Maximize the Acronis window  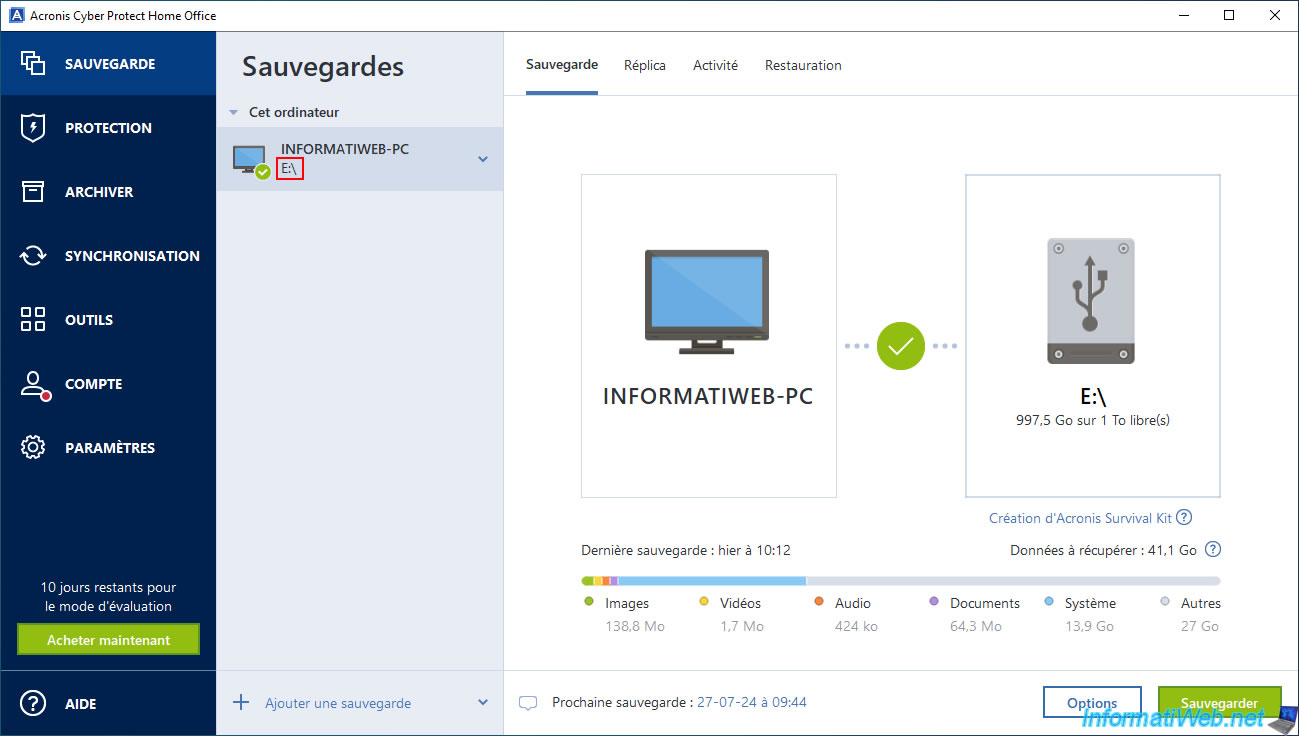click(x=1229, y=15)
